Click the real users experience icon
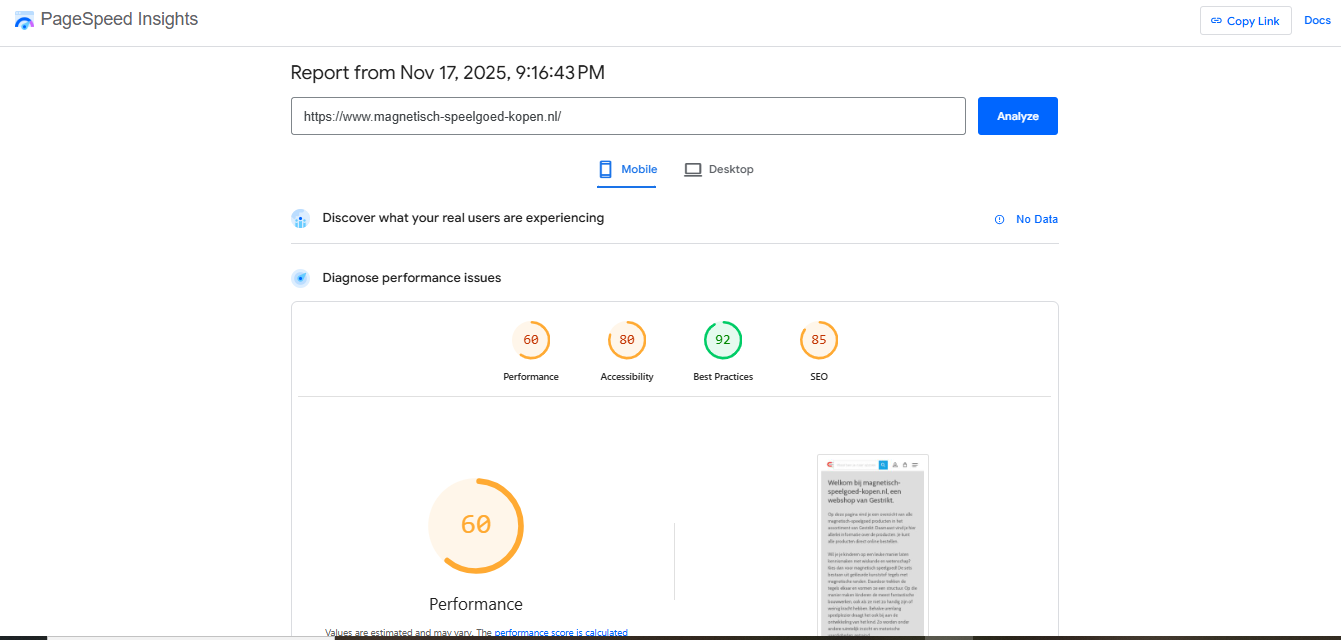Image resolution: width=1341 pixels, height=640 pixels. pyautogui.click(x=300, y=219)
